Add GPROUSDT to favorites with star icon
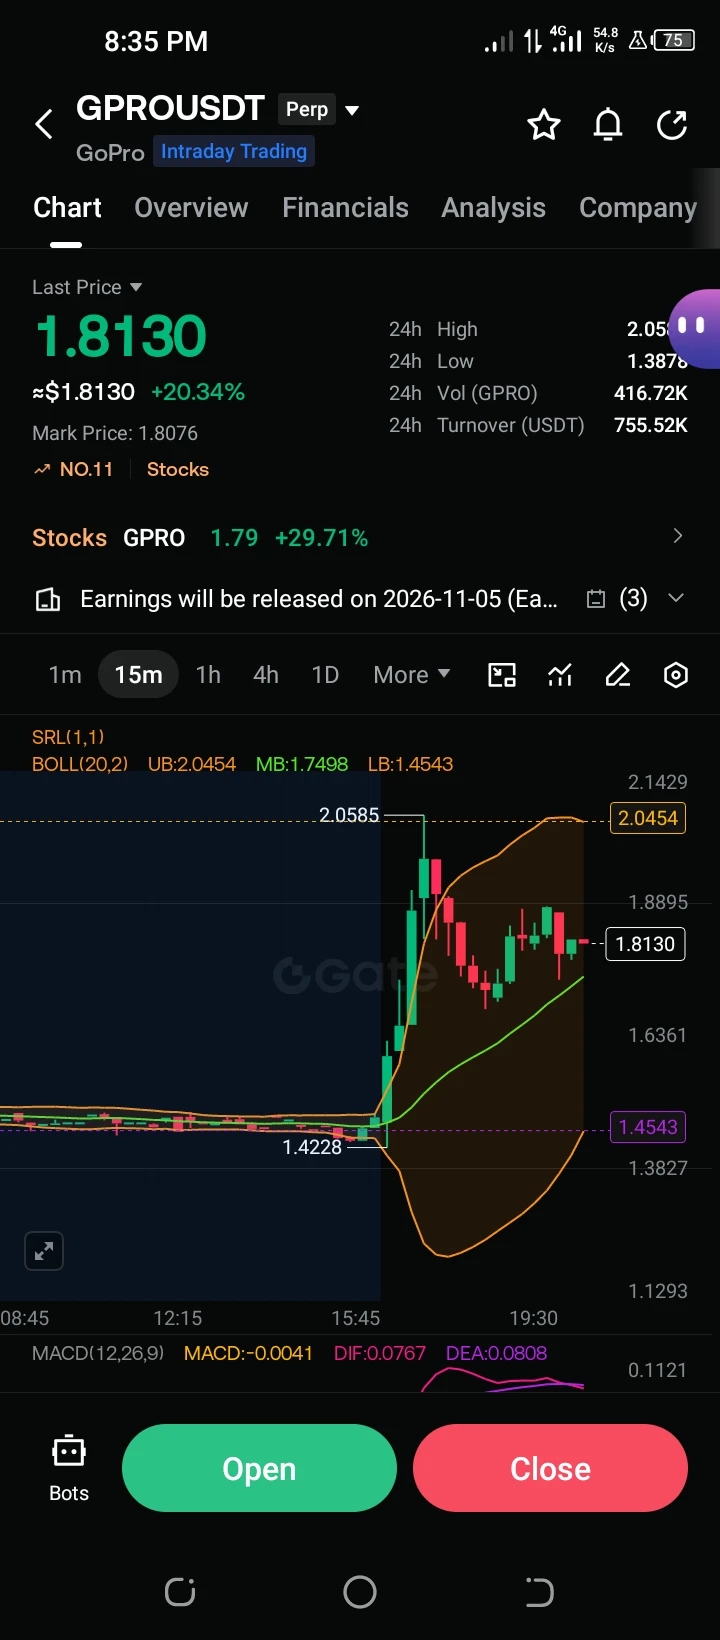Screen dimensions: 720x1640 544,125
